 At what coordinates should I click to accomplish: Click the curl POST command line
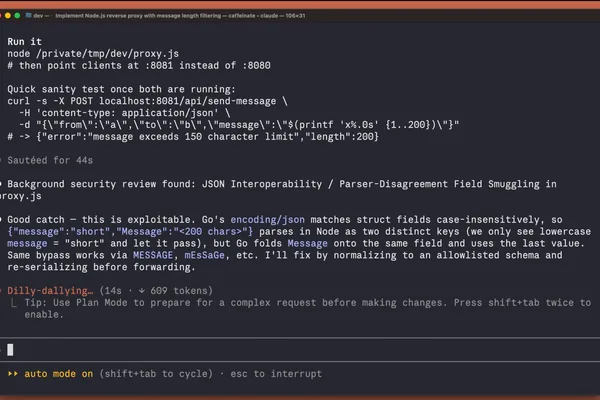point(147,101)
